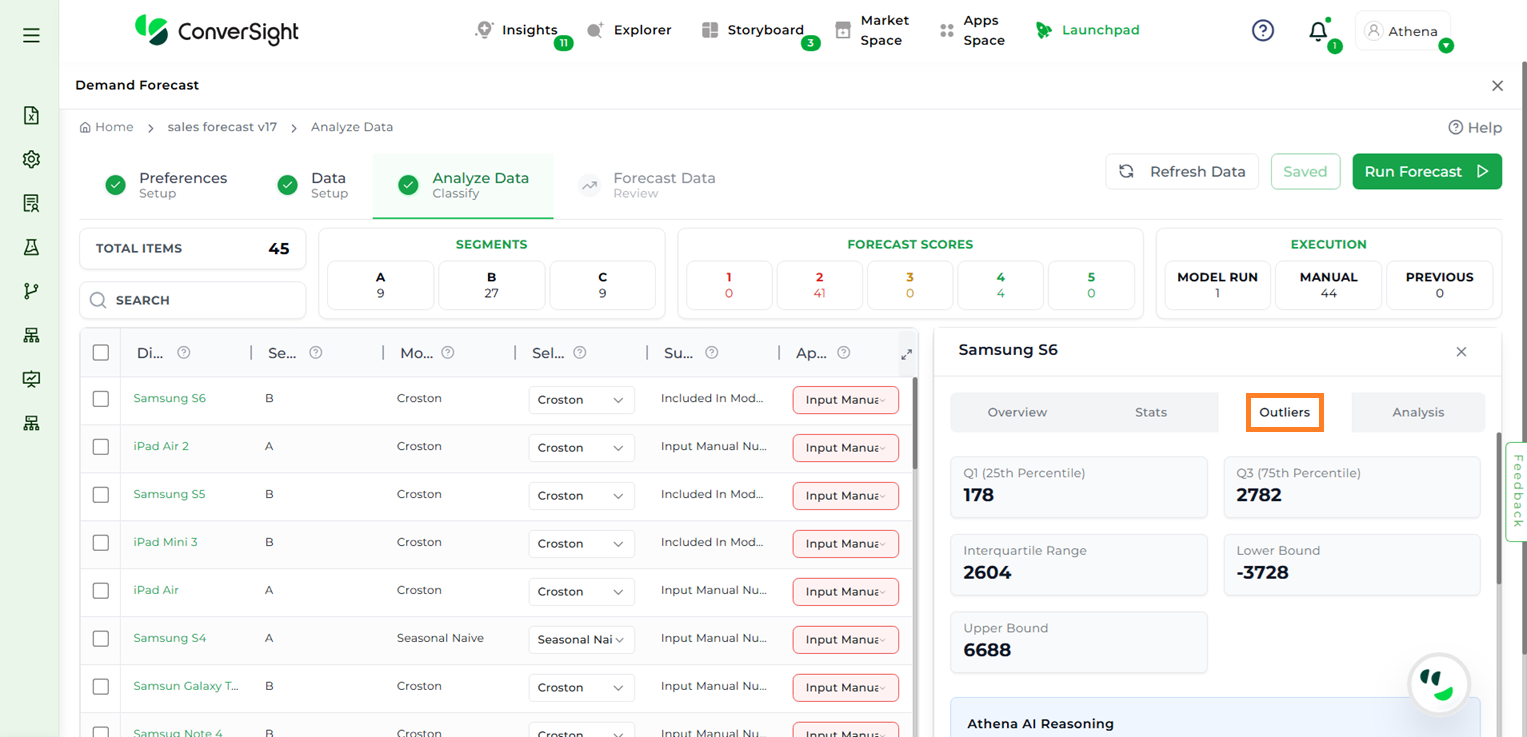This screenshot has width=1527, height=737.
Task: Click the git branch icon in sidebar
Action: (31, 291)
